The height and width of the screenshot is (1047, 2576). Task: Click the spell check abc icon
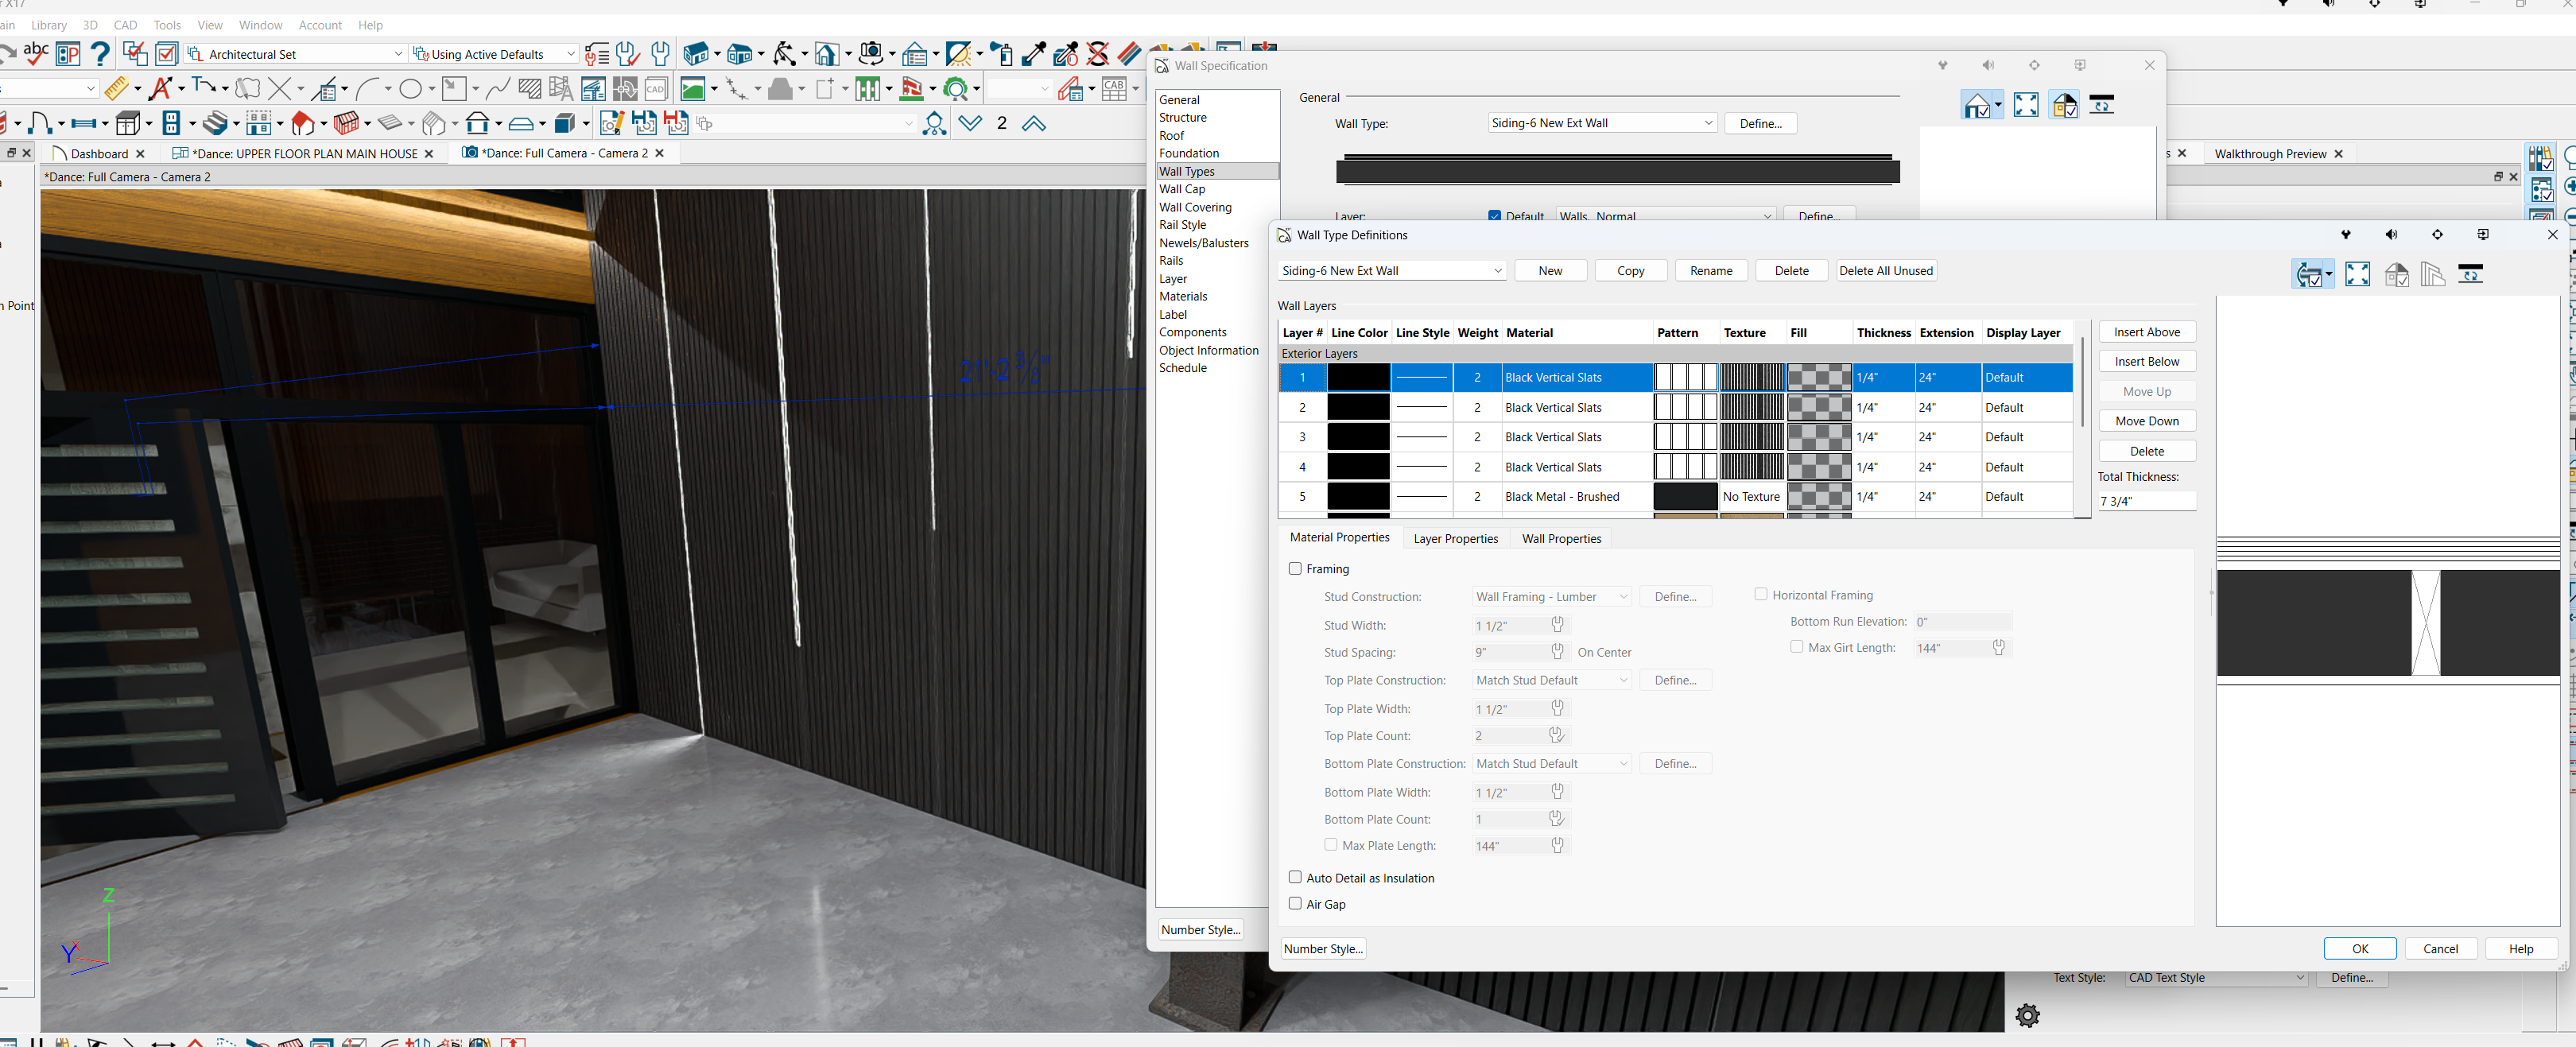tap(36, 53)
